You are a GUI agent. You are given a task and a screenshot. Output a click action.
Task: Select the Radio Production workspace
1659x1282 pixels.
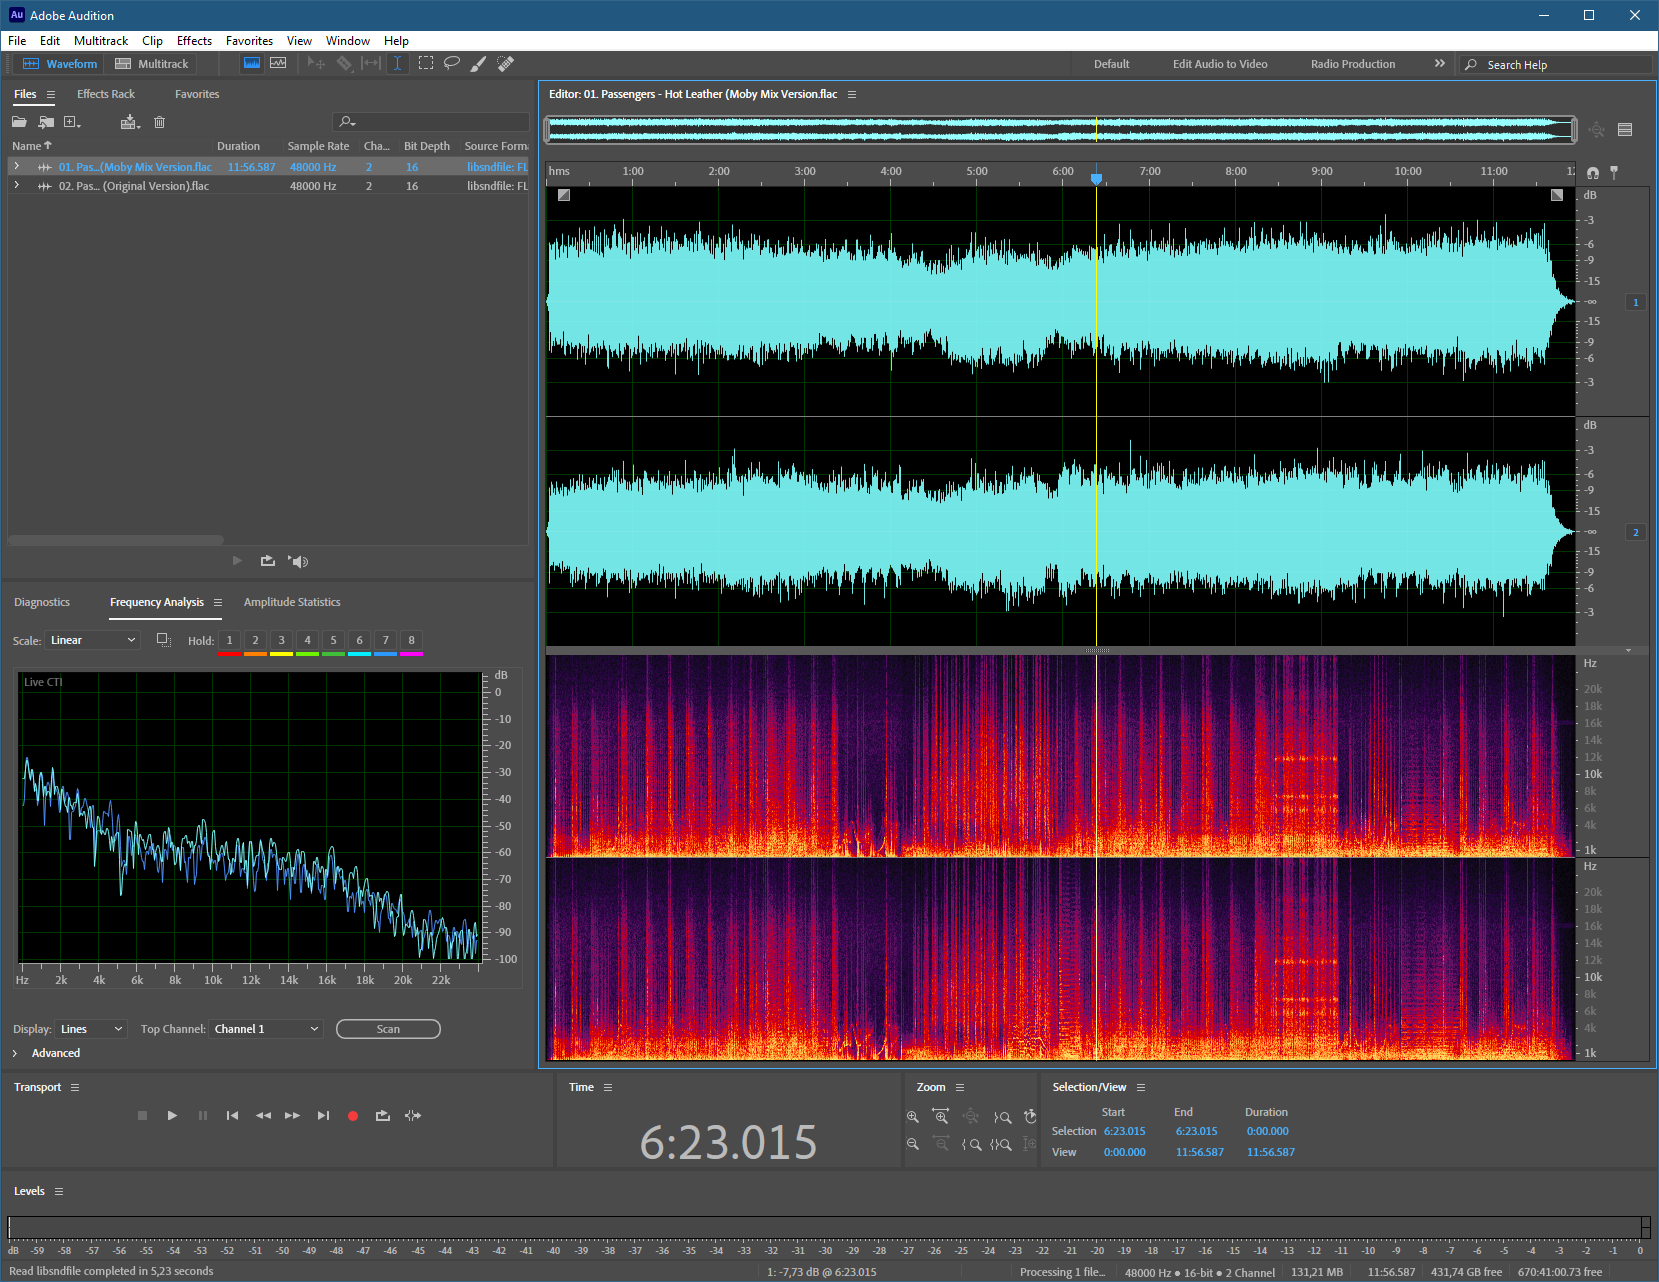1353,64
